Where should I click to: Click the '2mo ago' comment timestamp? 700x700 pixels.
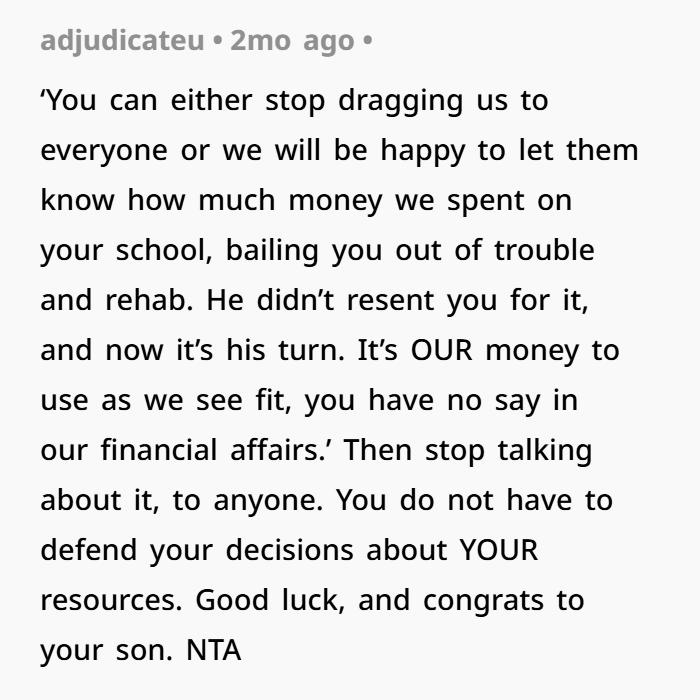point(292,41)
